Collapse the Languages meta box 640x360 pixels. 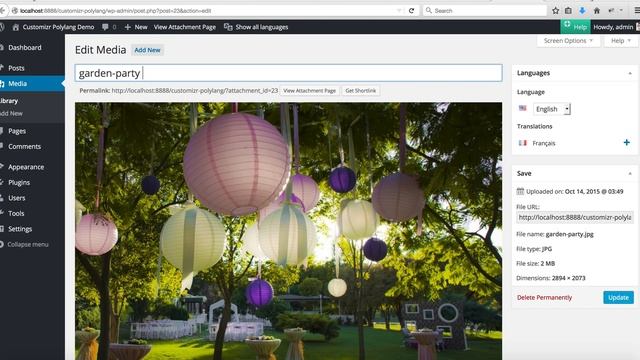[630, 73]
